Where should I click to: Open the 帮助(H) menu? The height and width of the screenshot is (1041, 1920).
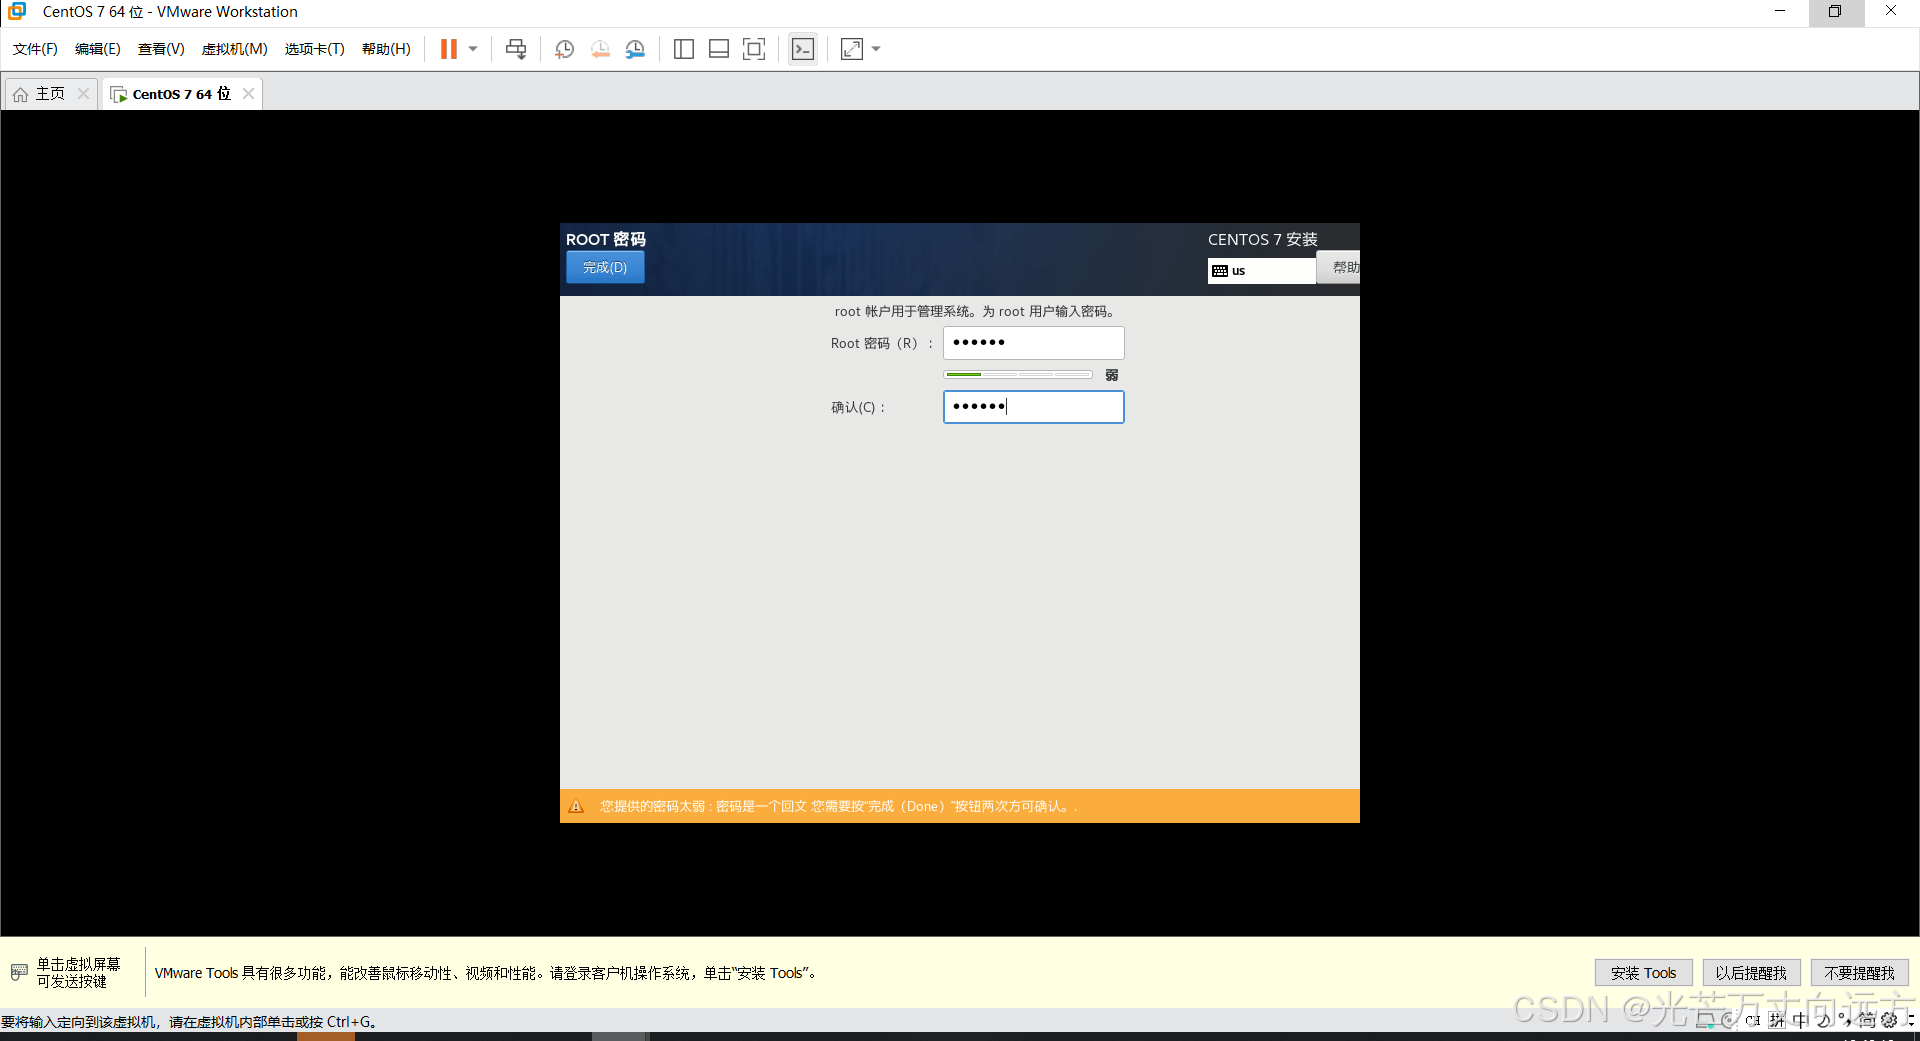tap(386, 49)
